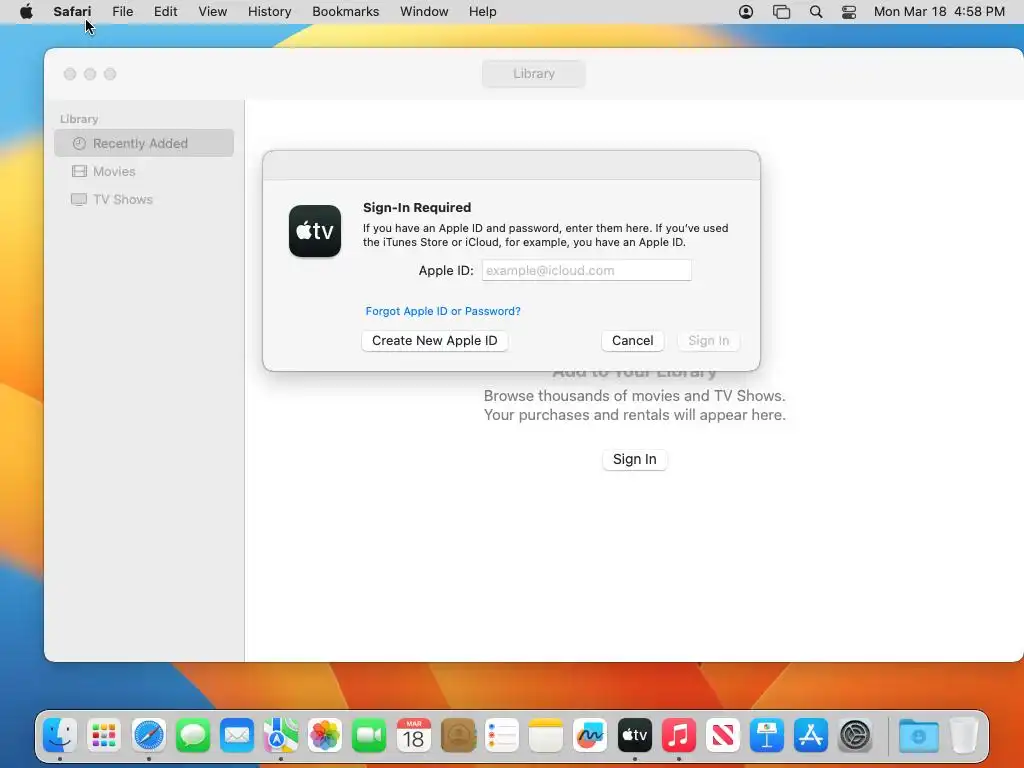Click Create New Apple ID button
Image resolution: width=1024 pixels, height=768 pixels.
pos(435,341)
